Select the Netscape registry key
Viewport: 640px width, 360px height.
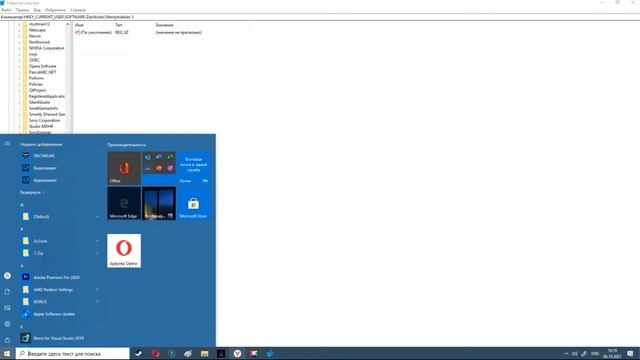pos(37,30)
